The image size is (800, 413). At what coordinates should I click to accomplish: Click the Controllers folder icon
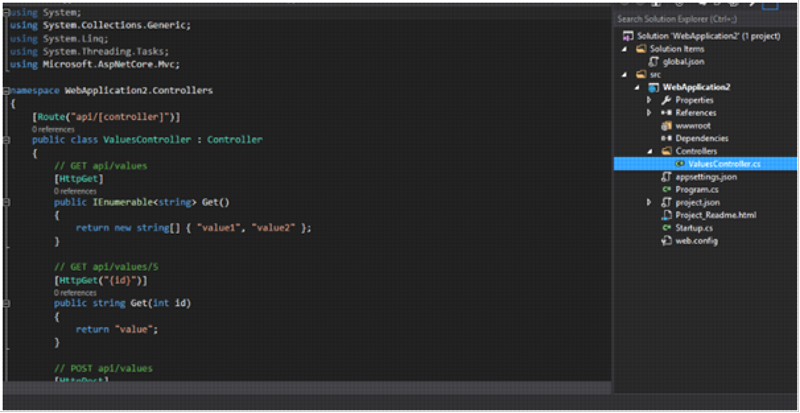click(666, 151)
